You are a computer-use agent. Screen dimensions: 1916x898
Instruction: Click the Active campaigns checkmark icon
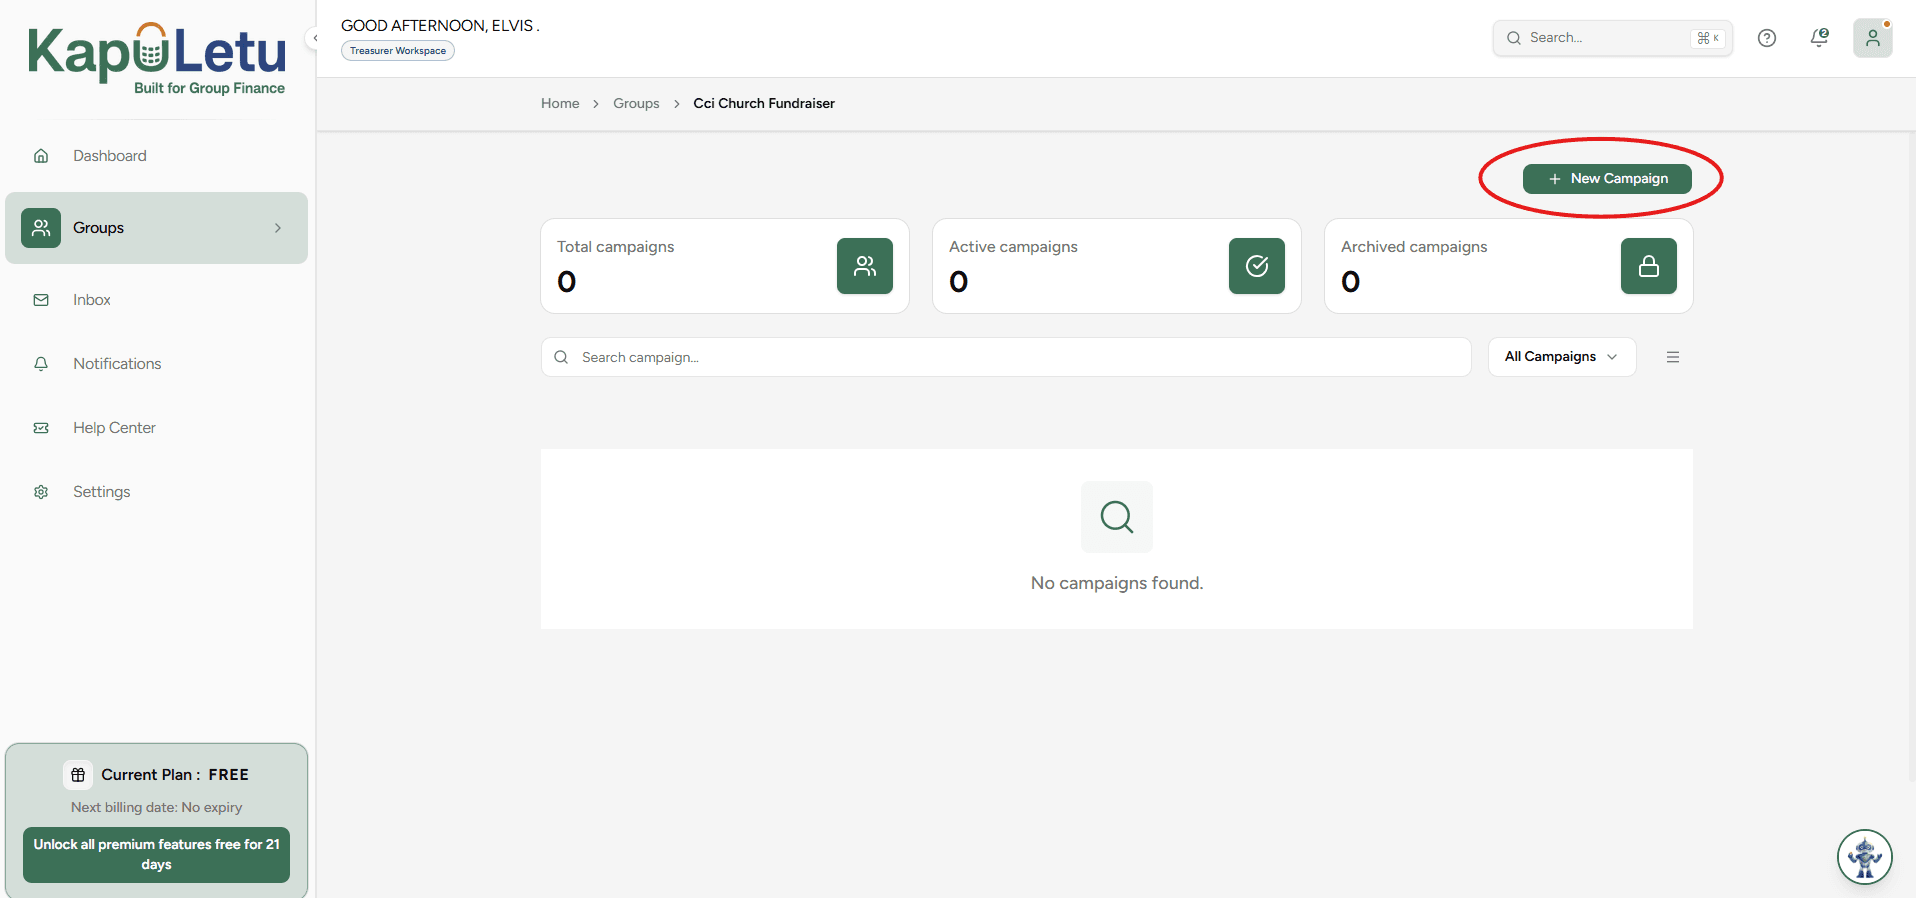(1257, 266)
